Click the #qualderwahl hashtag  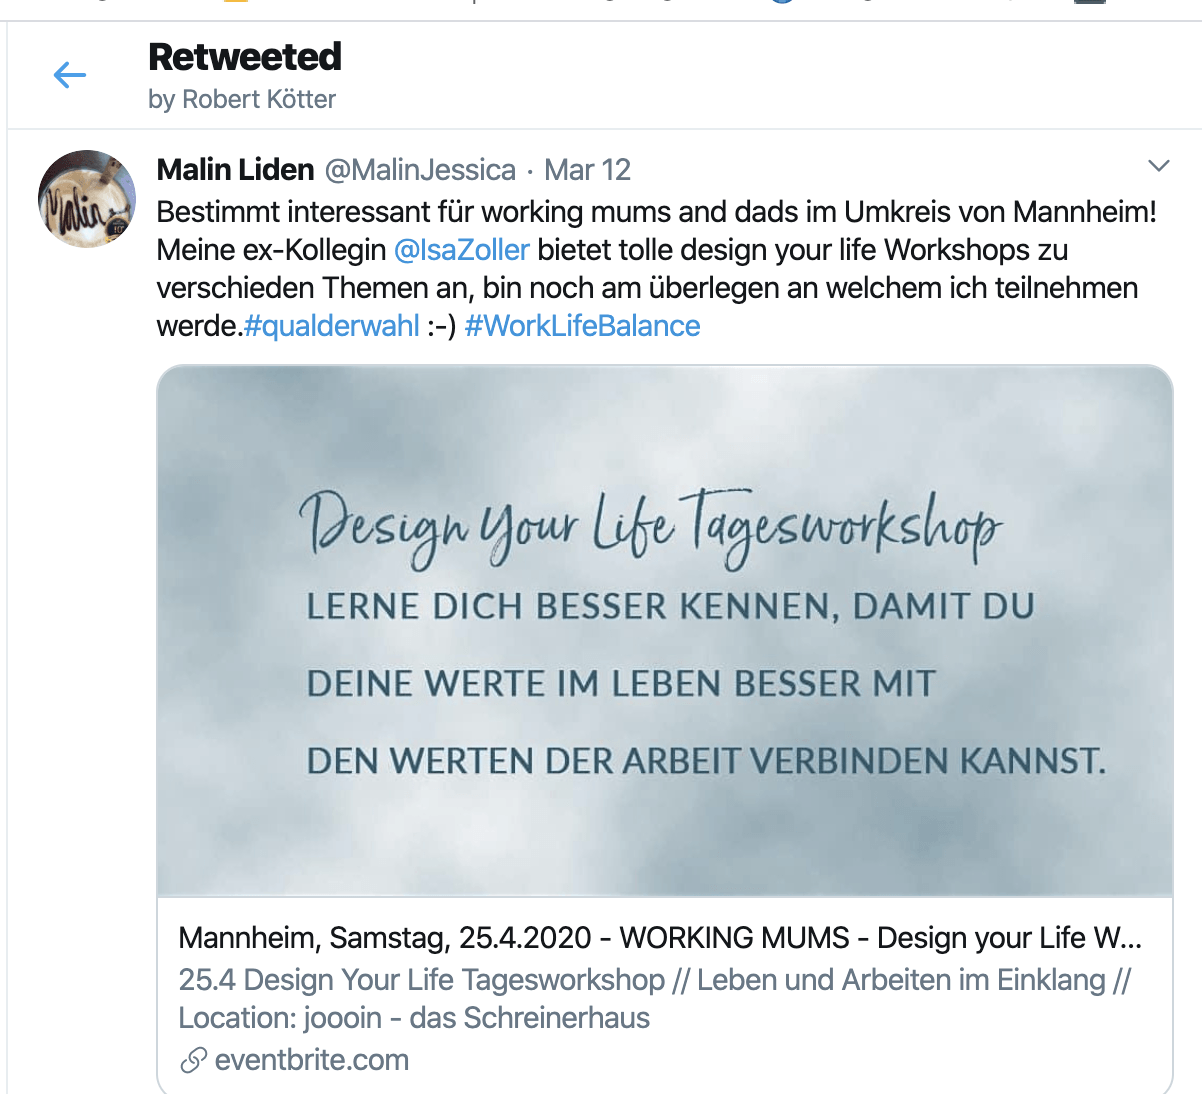tap(332, 326)
